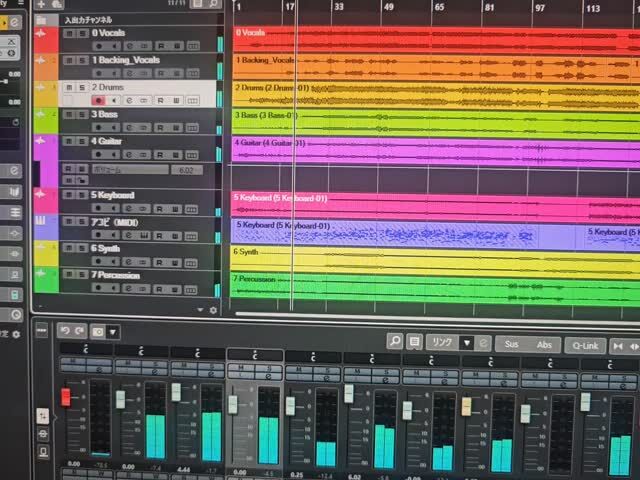Mute the 0 Vocals track
The image size is (640, 480).
69,33
